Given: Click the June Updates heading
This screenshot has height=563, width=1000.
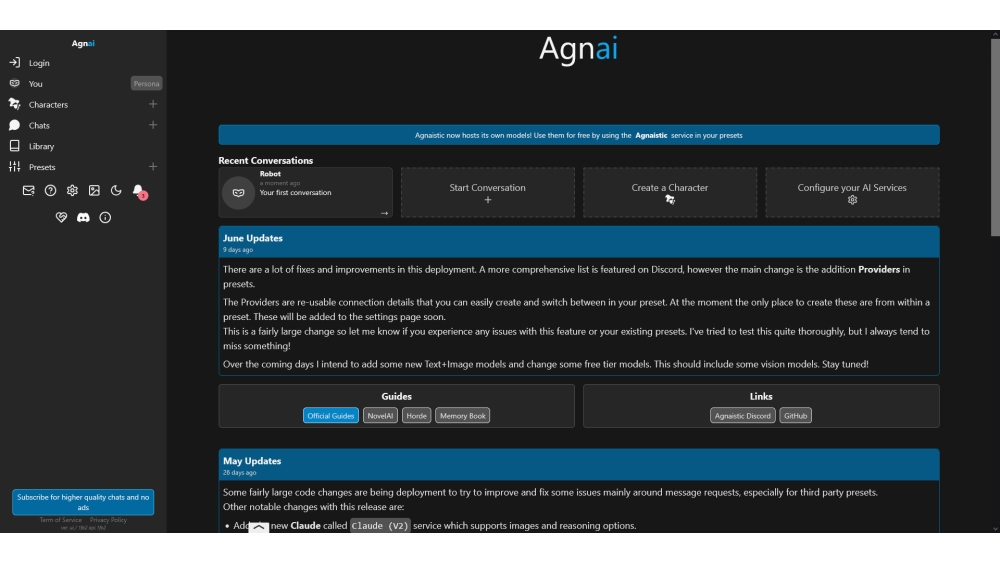Looking at the screenshot, I should pos(253,238).
